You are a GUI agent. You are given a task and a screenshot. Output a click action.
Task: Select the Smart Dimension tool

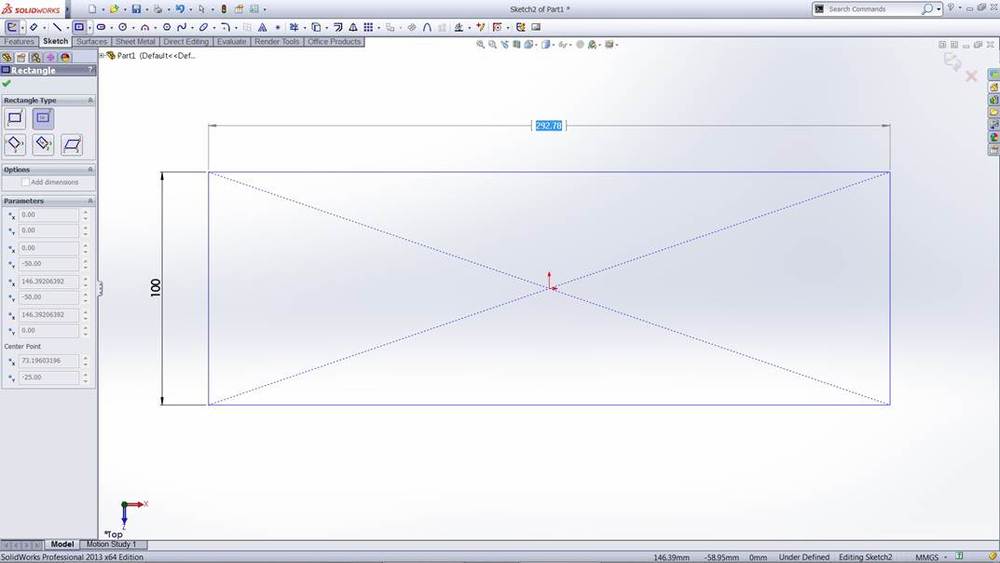click(x=34, y=27)
